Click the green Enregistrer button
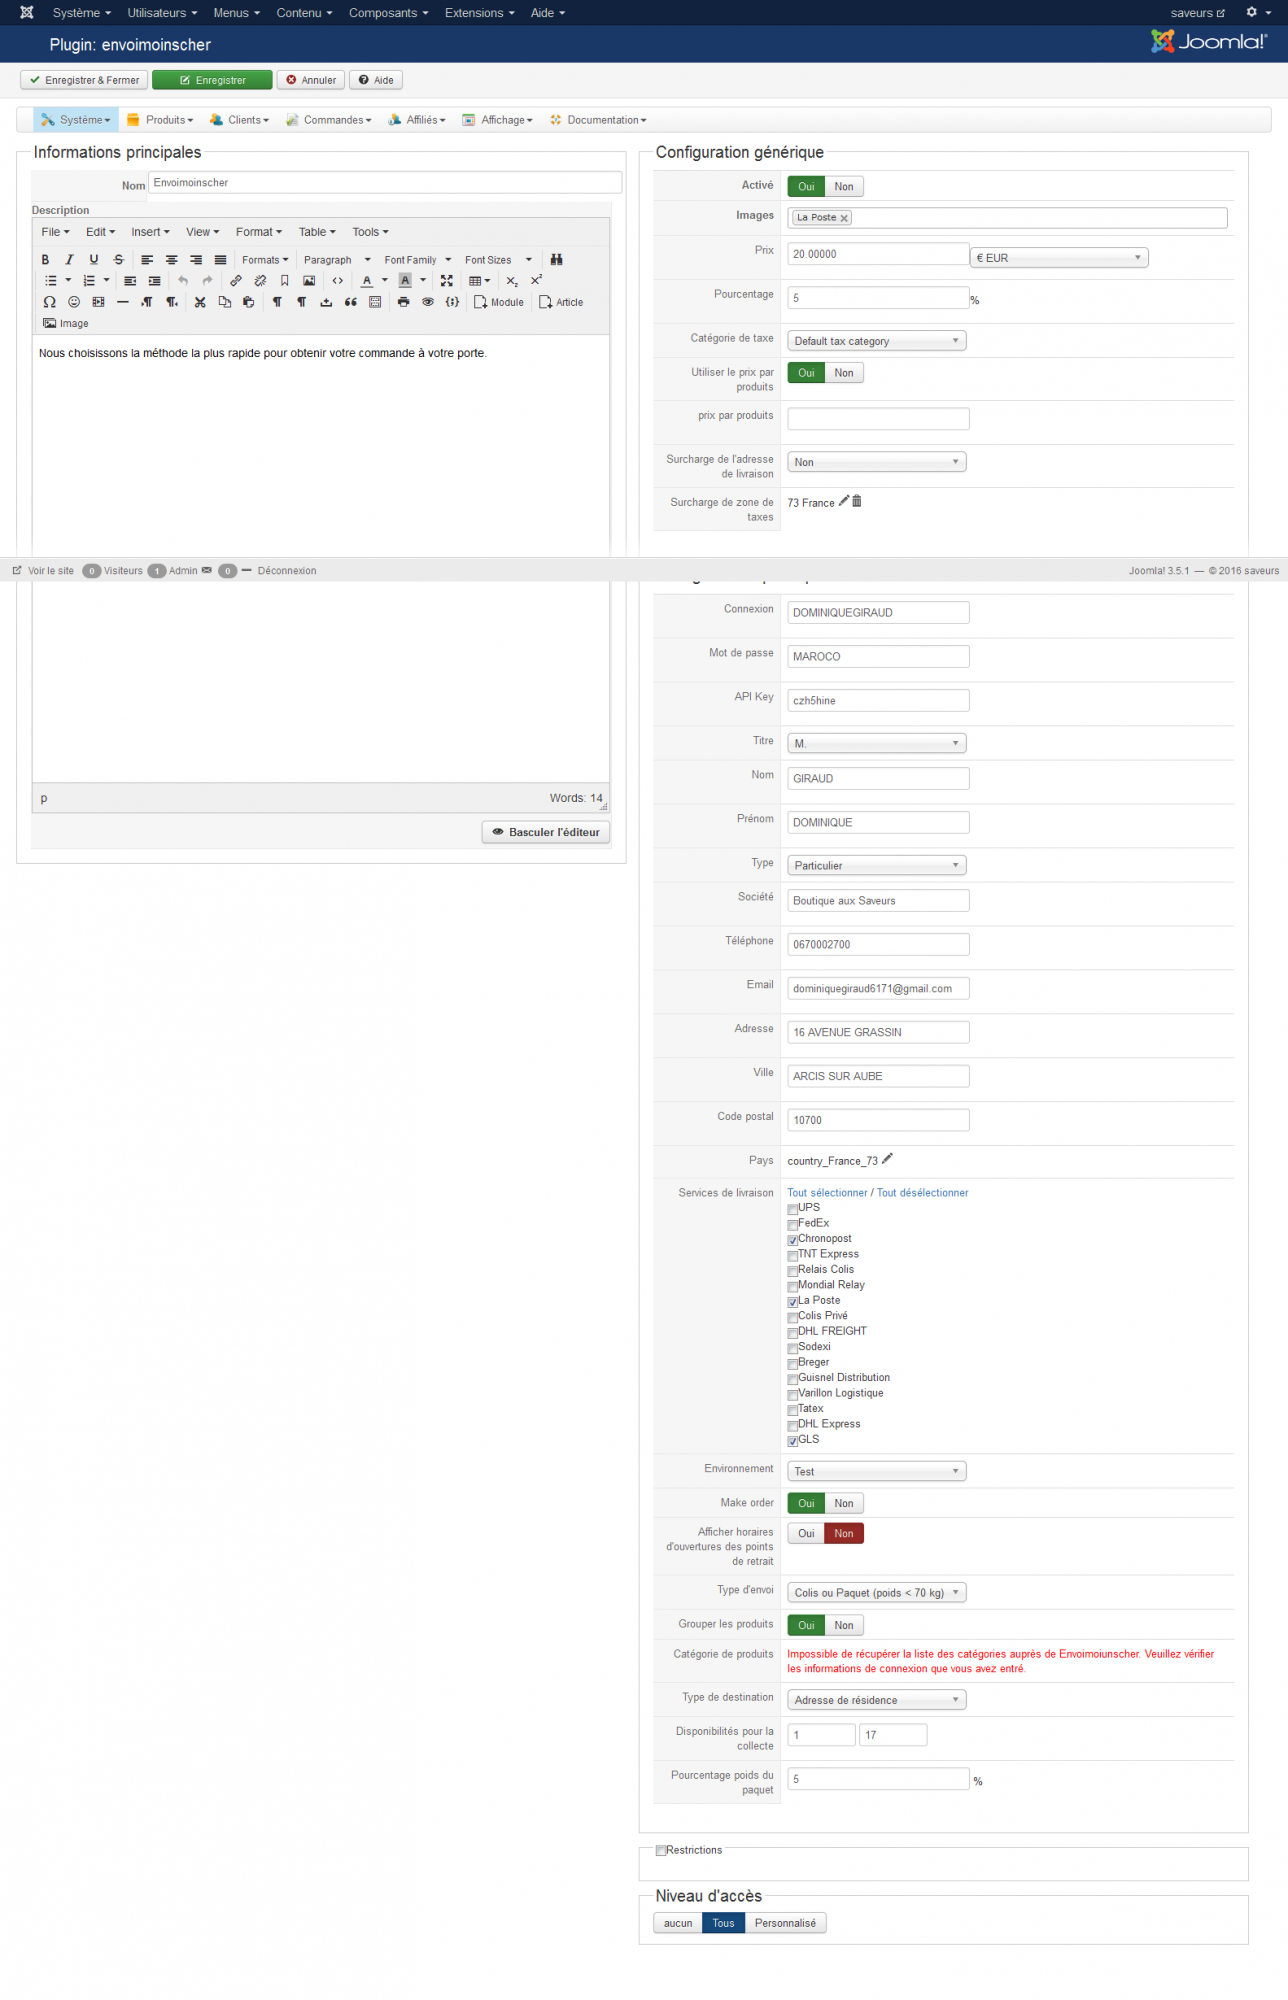The width and height of the screenshot is (1288, 2000). (212, 80)
